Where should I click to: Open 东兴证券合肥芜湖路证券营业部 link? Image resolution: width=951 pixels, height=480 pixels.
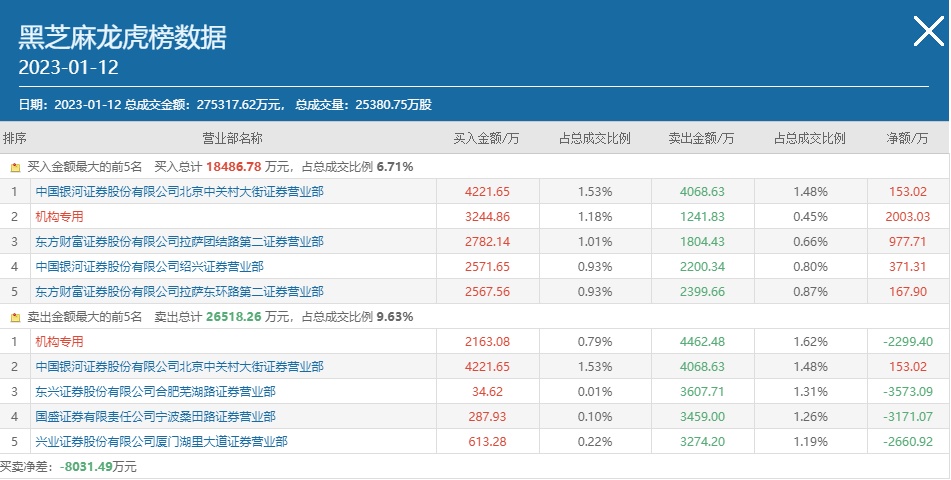(x=155, y=391)
